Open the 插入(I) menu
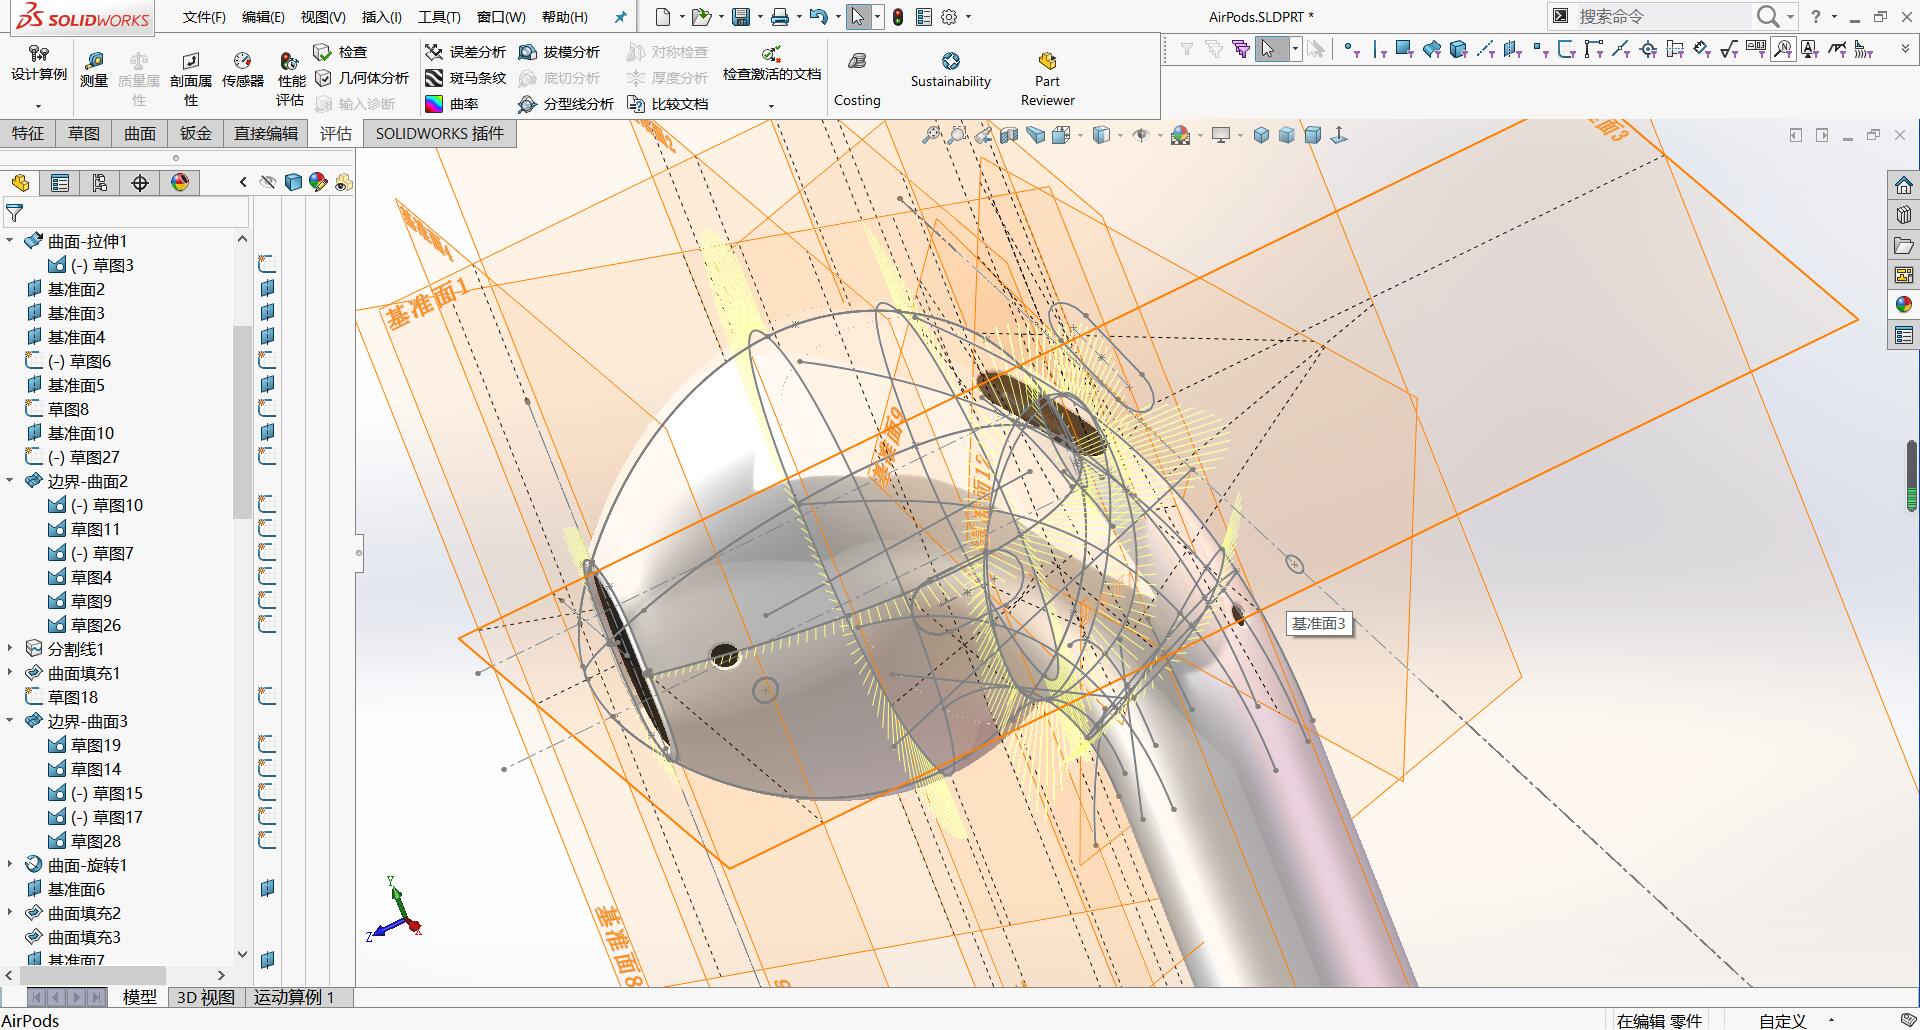Image resolution: width=1920 pixels, height=1030 pixels. click(x=381, y=17)
